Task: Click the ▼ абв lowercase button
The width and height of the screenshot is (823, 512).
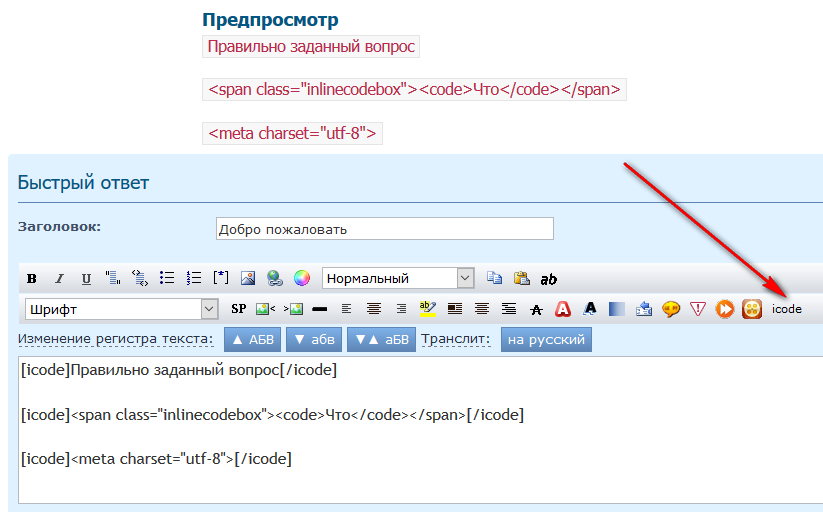Action: 314,340
